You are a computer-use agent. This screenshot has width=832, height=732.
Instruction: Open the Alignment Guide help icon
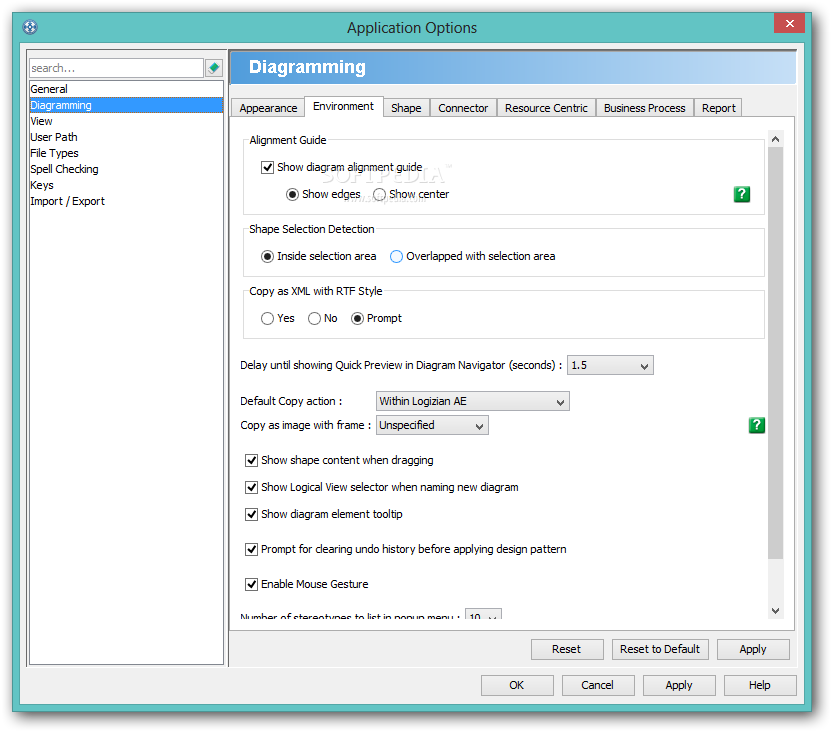click(741, 194)
